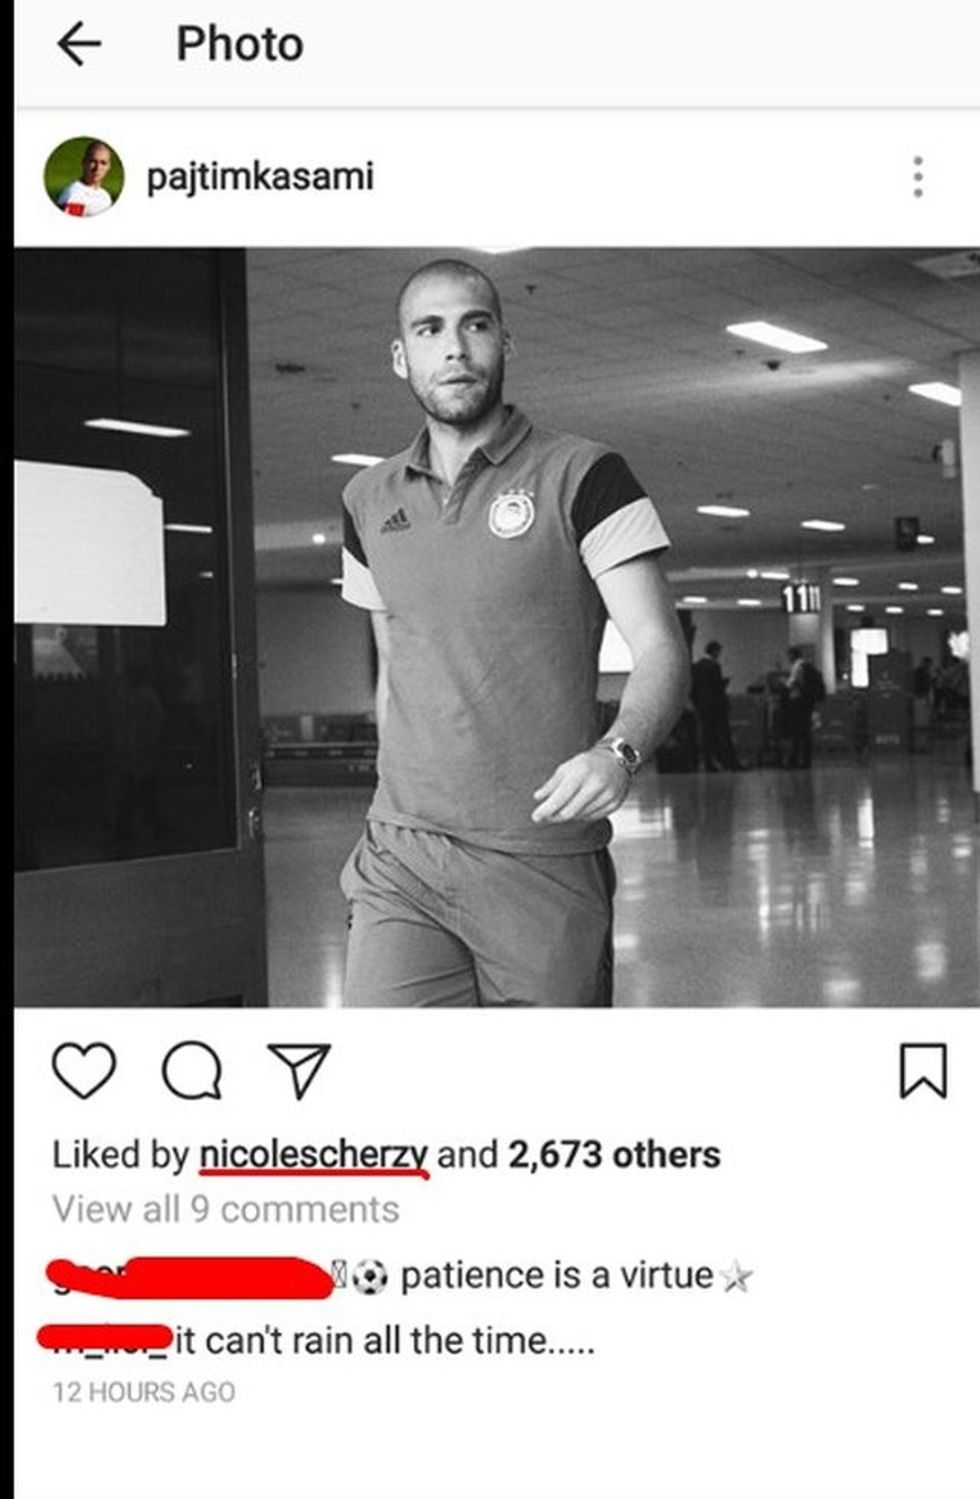The height and width of the screenshot is (1499, 980).
Task: Save the post with bookmark icon
Action: (922, 1071)
